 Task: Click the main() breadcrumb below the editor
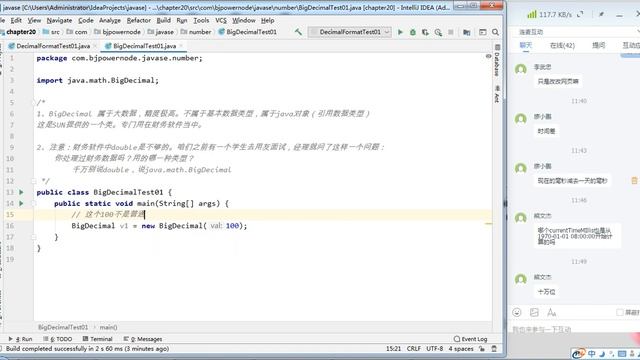point(108,327)
